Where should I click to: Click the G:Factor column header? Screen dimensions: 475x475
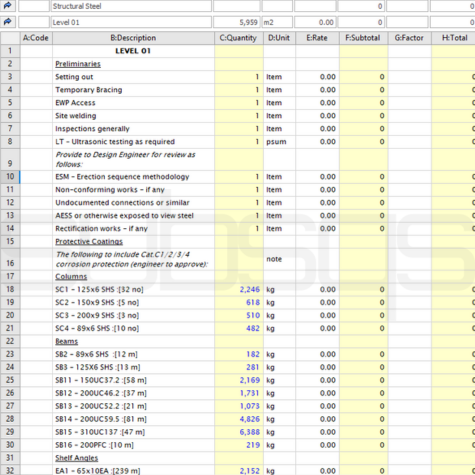(x=409, y=38)
